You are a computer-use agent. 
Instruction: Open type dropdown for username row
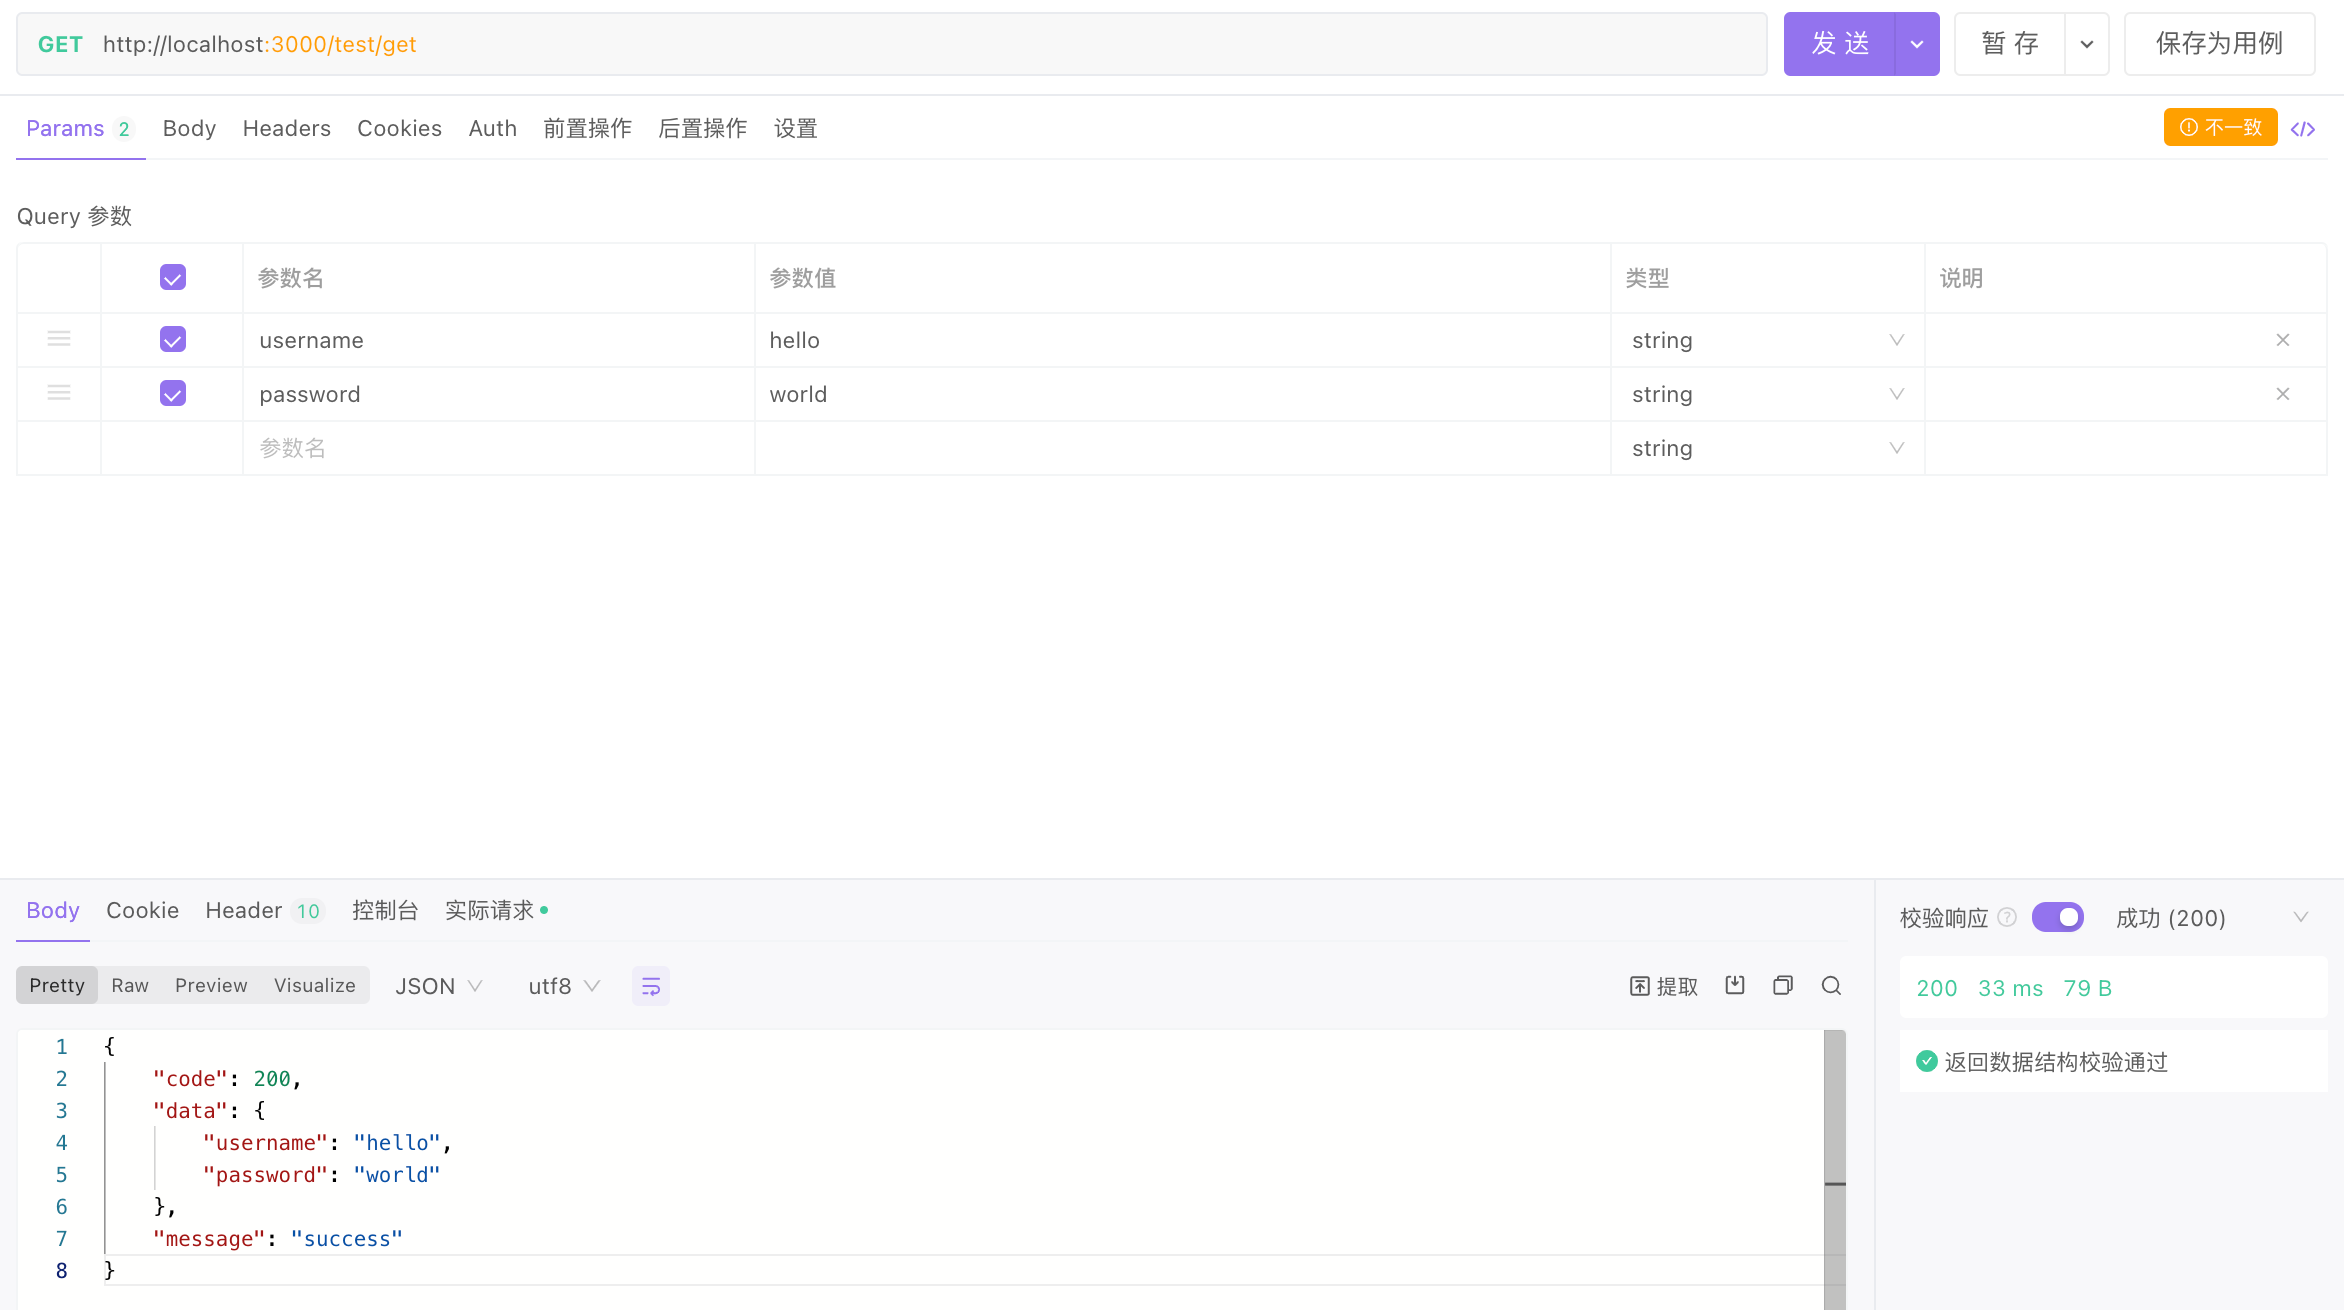[1767, 340]
